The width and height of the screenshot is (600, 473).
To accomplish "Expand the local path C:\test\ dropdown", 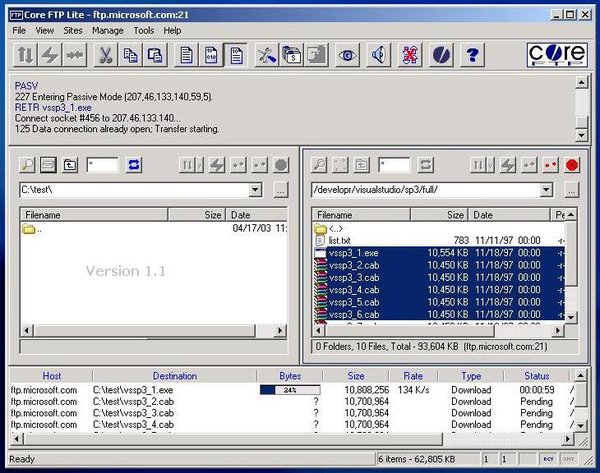I will pos(256,189).
